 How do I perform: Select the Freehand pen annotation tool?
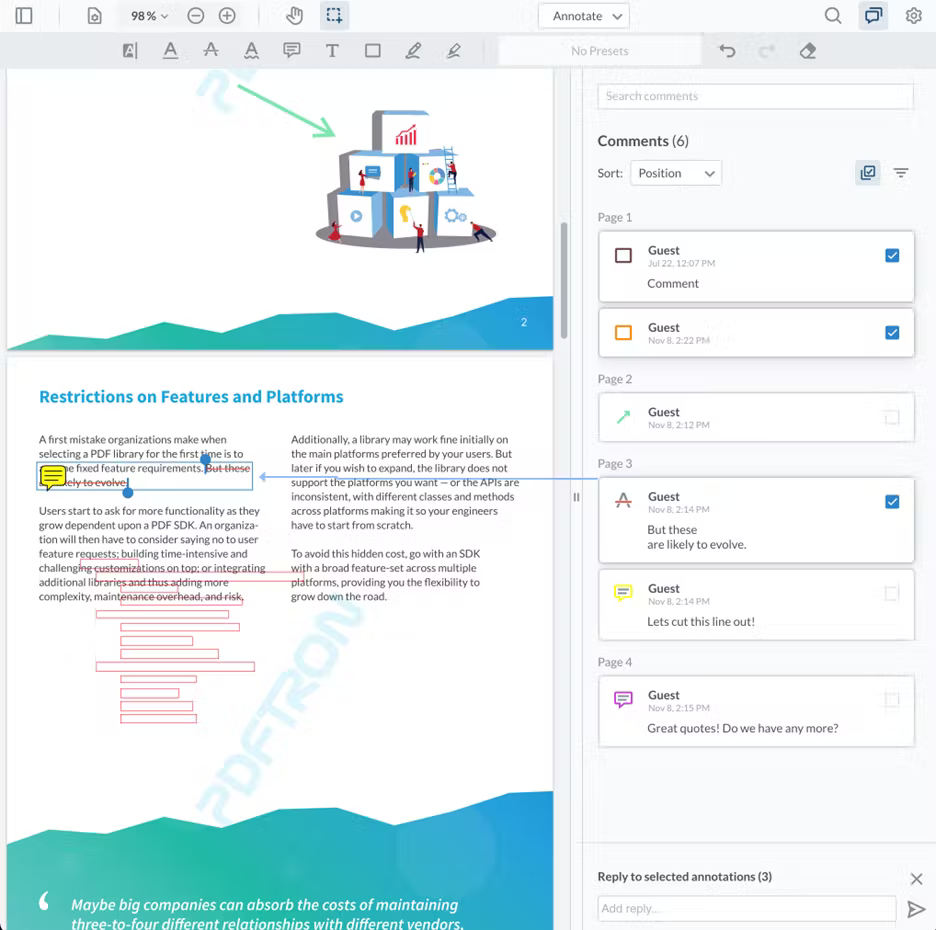pyautogui.click(x=413, y=50)
